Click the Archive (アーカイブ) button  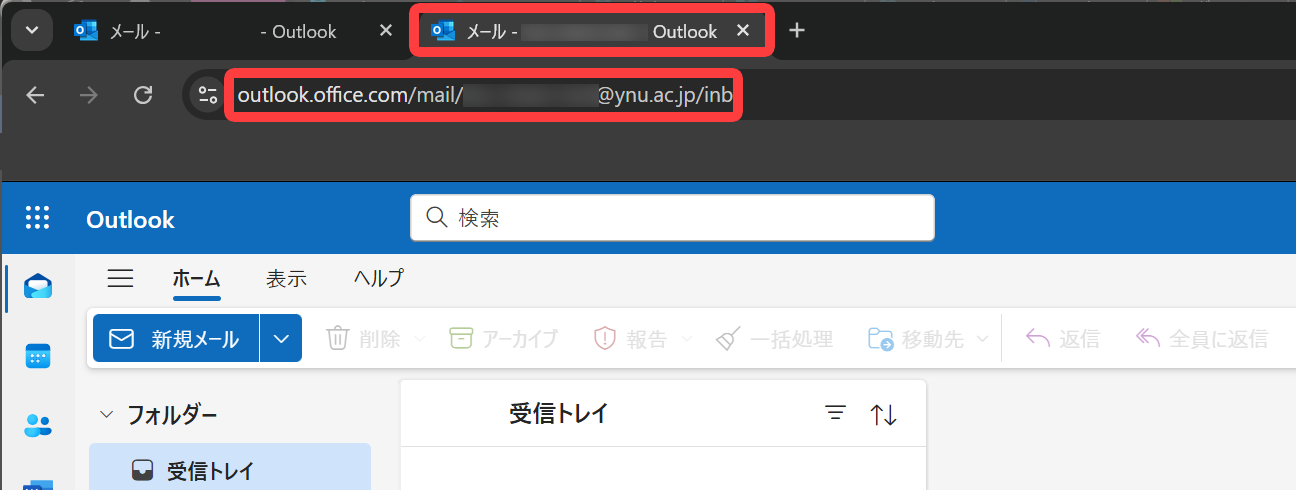coord(503,339)
